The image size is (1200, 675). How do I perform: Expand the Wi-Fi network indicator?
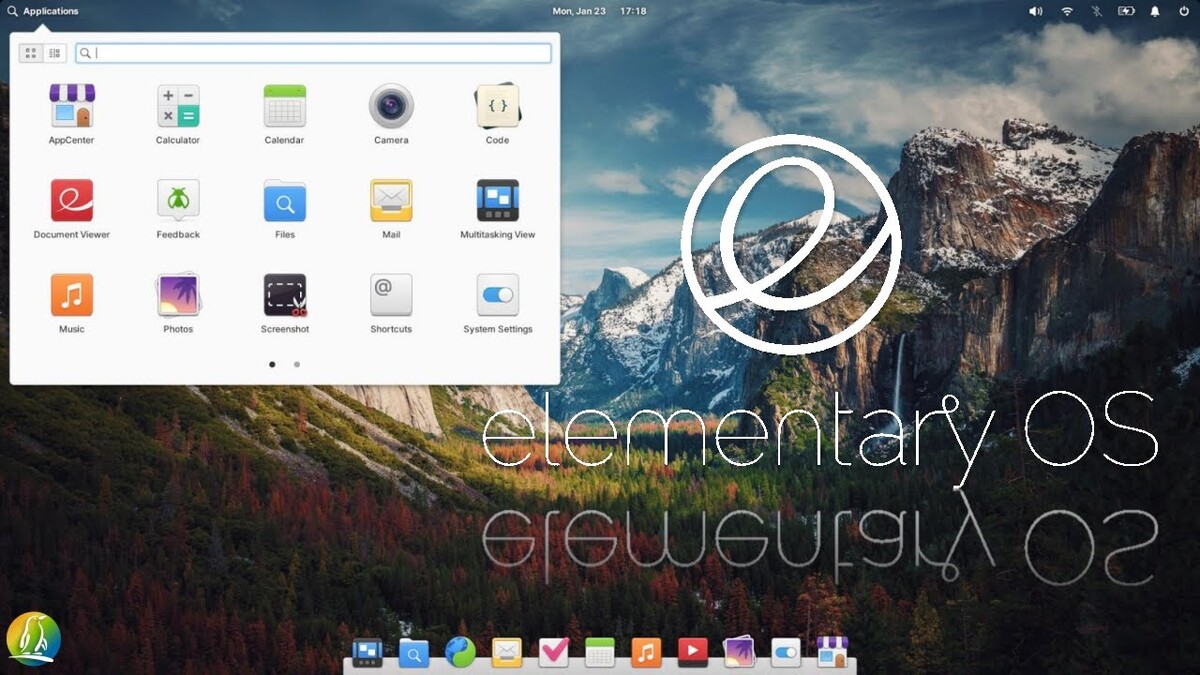(x=1067, y=11)
